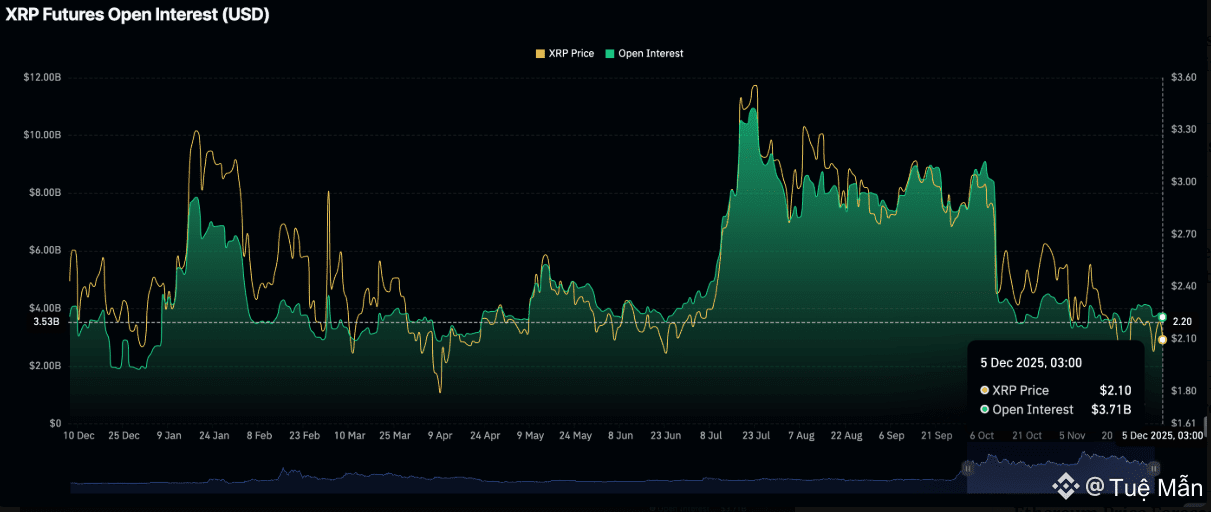Click the 2.20 current price axis label
This screenshot has height=512, width=1211.
[x=1181, y=321]
